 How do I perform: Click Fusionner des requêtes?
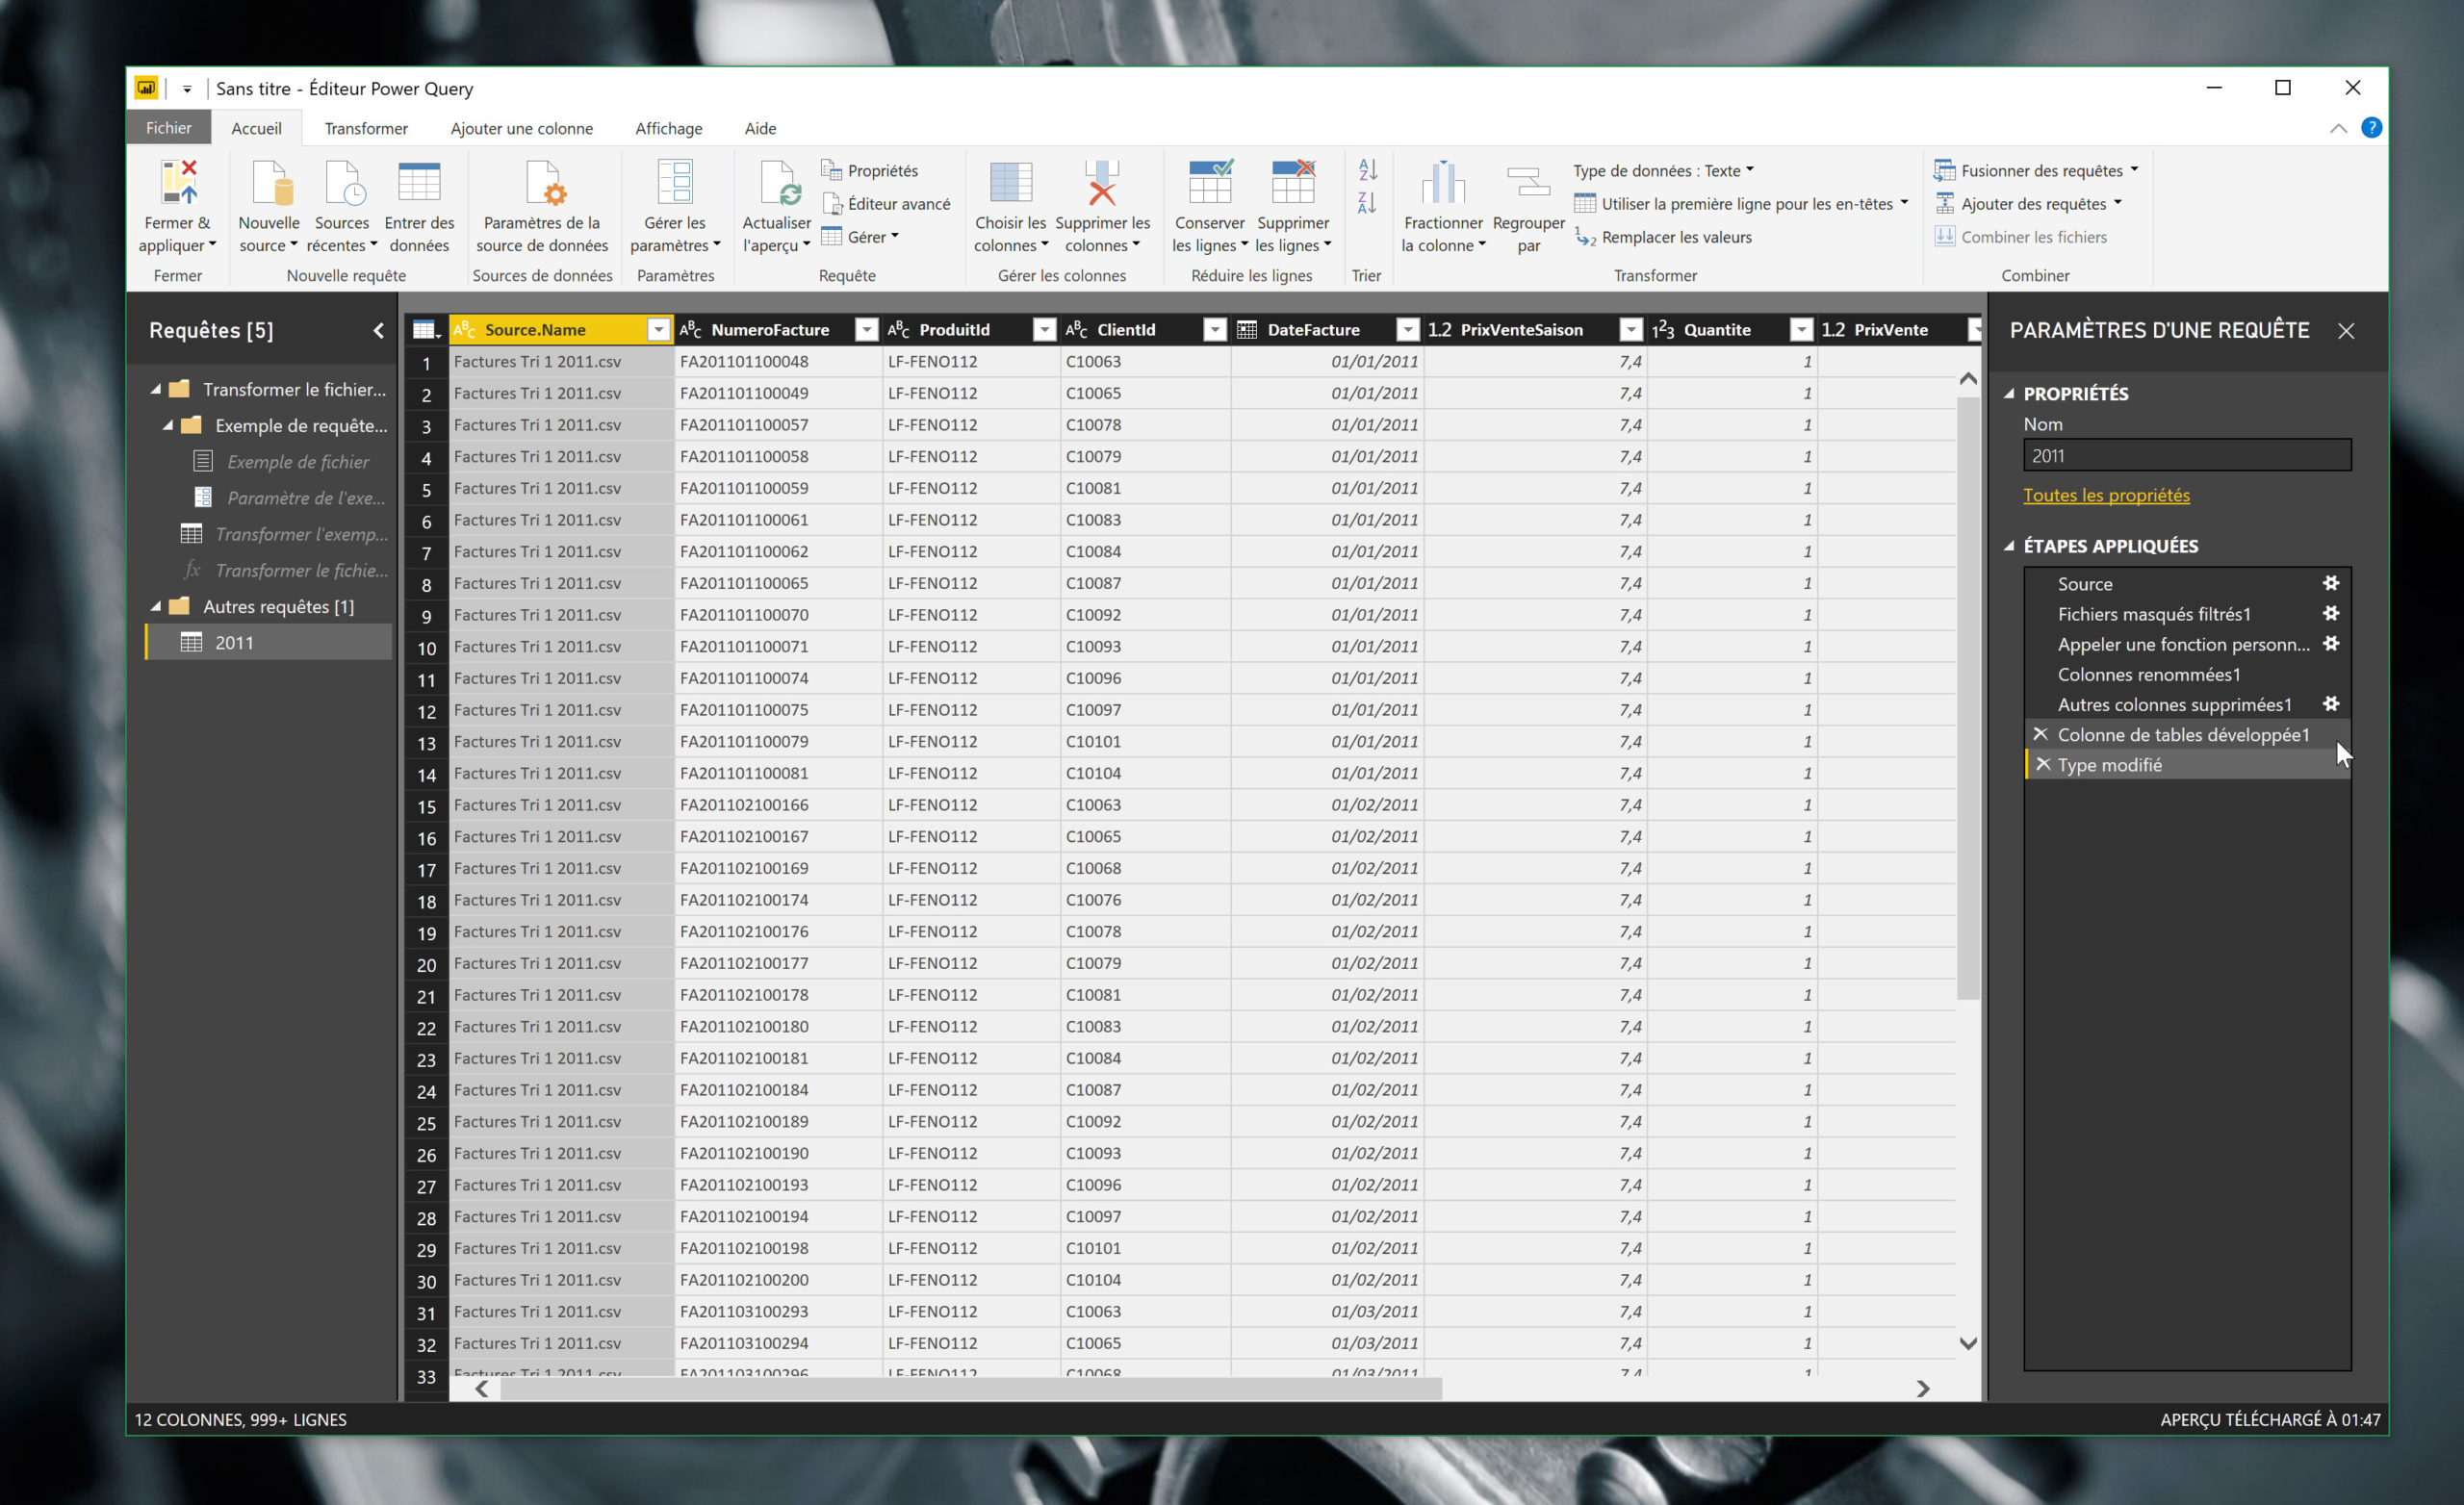[x=2036, y=170]
